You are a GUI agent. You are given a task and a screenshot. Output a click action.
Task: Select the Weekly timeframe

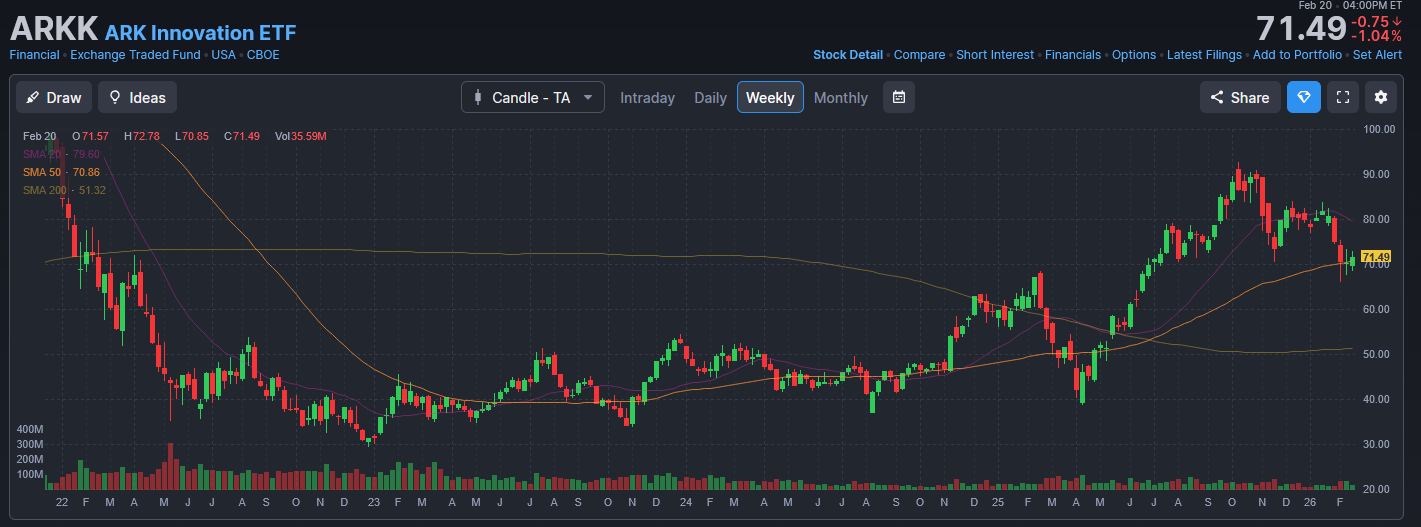tap(770, 97)
